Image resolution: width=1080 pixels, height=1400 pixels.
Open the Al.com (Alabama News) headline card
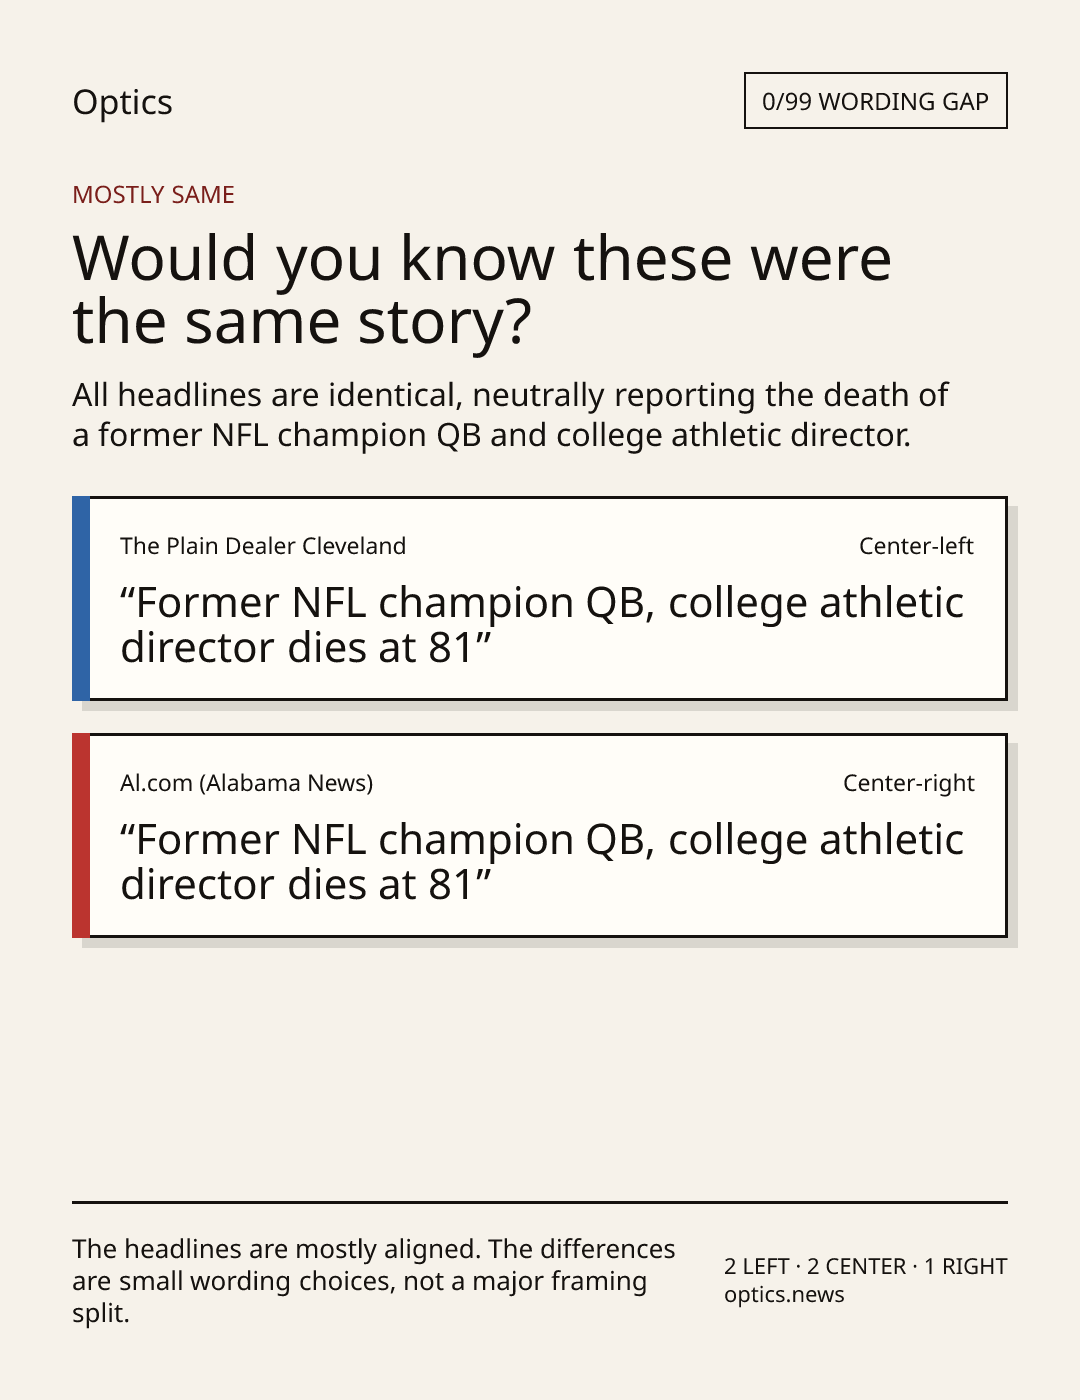[x=540, y=835]
